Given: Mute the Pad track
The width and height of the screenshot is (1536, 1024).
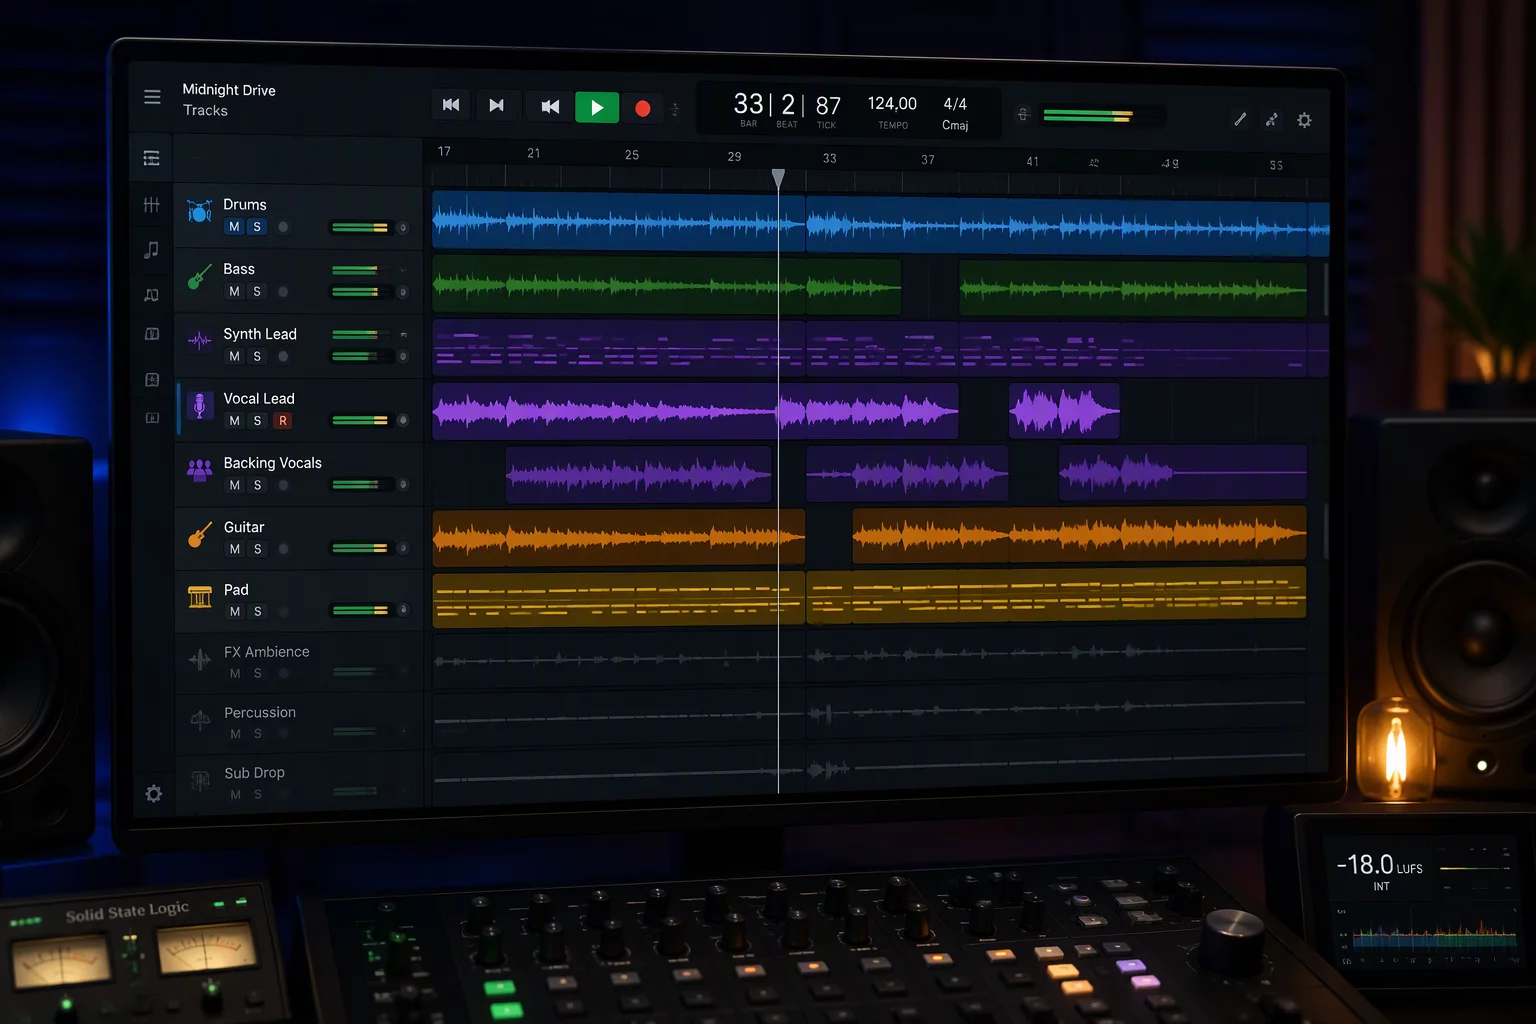Looking at the screenshot, I should coord(235,611).
